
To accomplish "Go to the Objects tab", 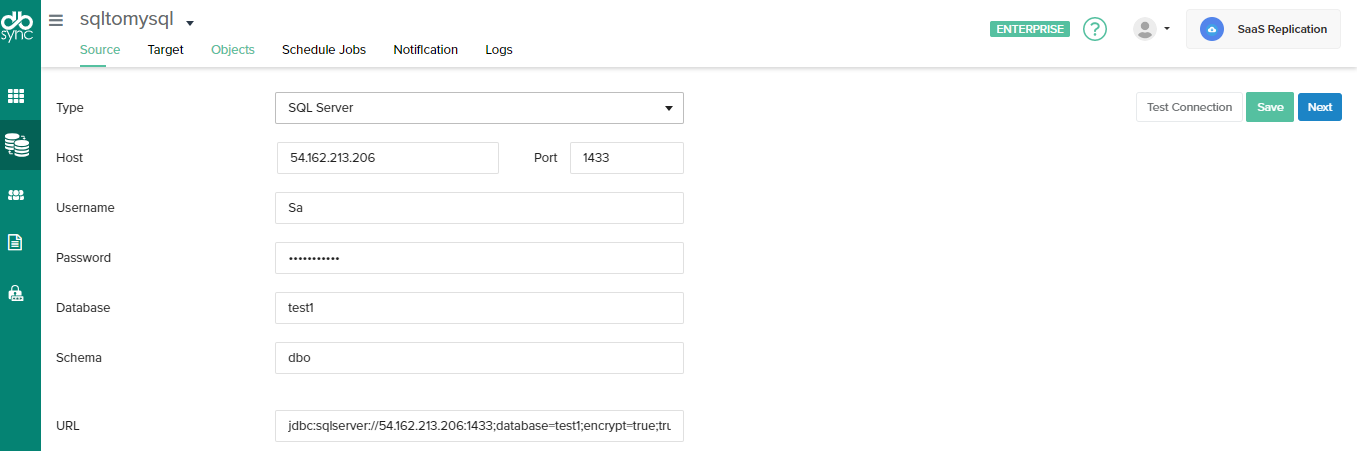I will coord(232,50).
